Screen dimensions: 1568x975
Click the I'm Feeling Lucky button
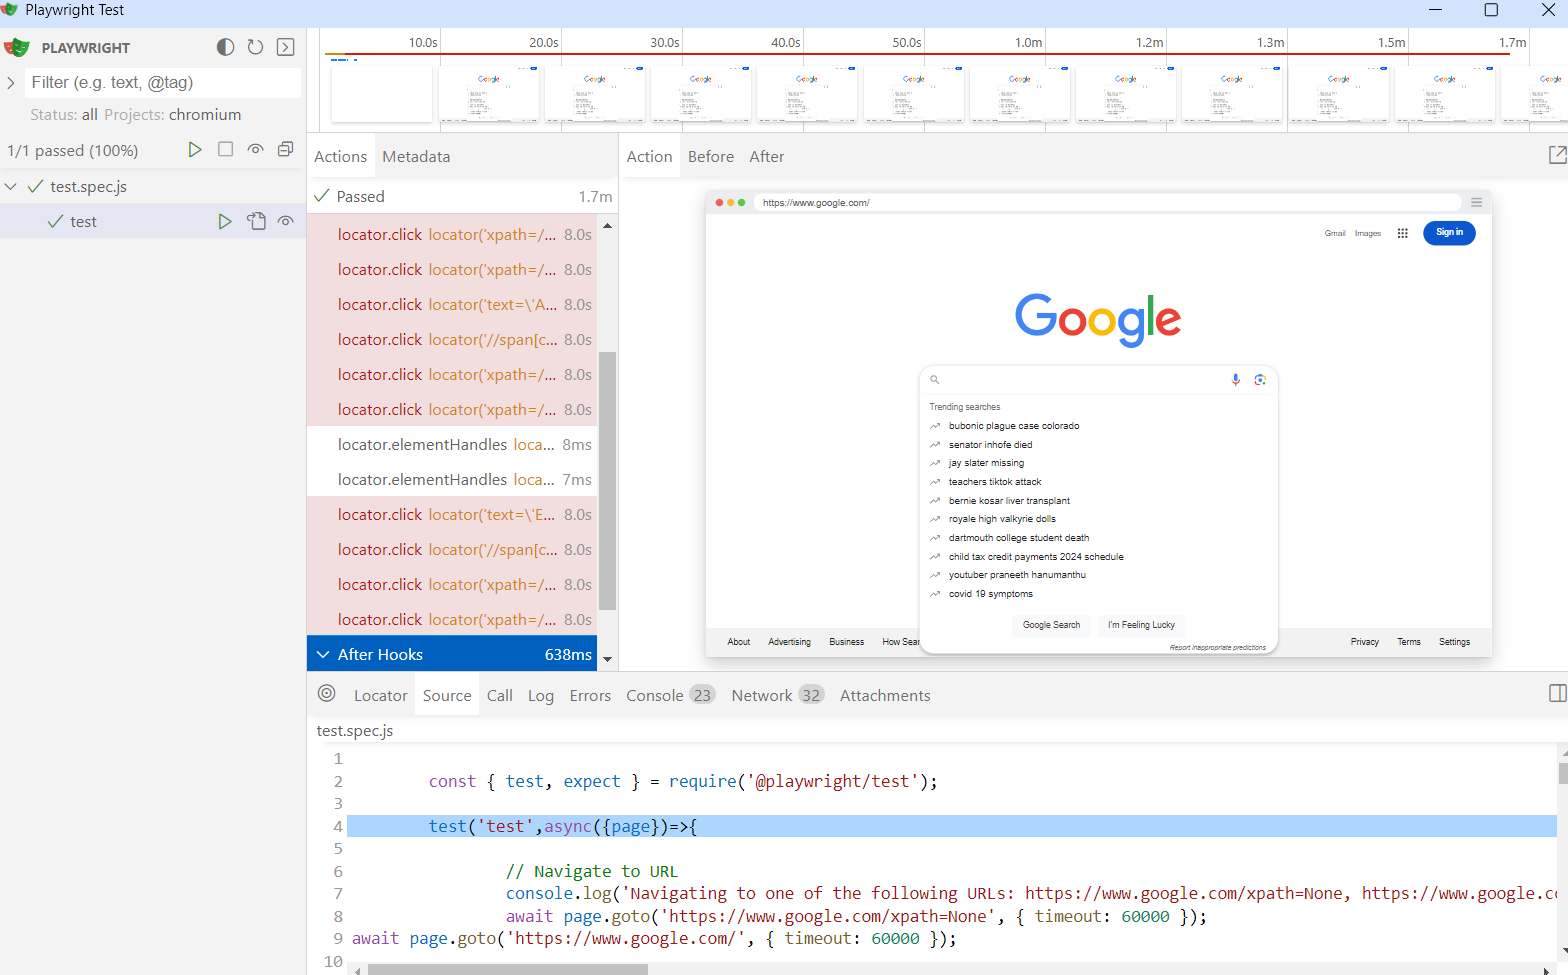click(1141, 625)
